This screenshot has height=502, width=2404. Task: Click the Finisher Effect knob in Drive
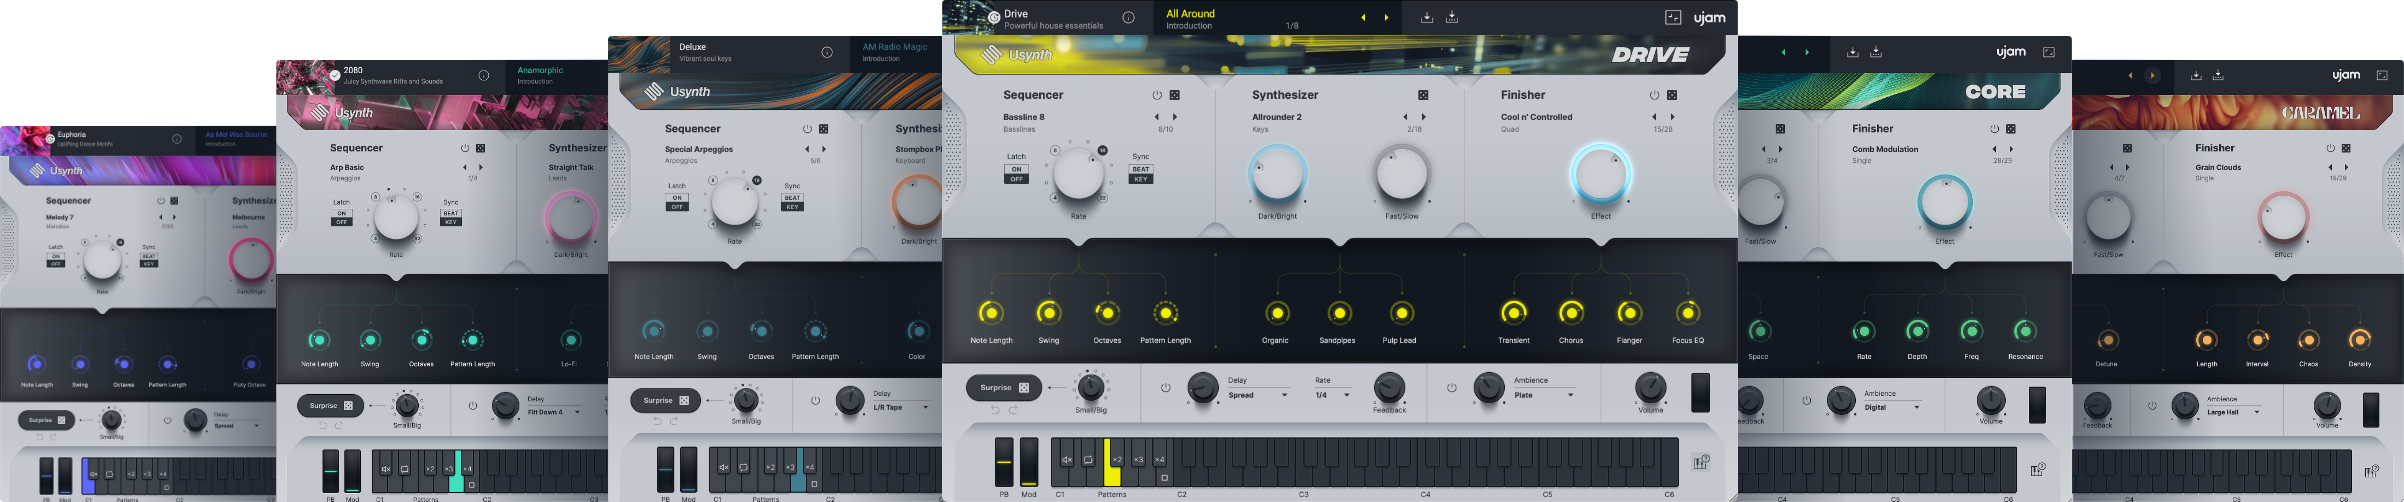(x=1601, y=174)
